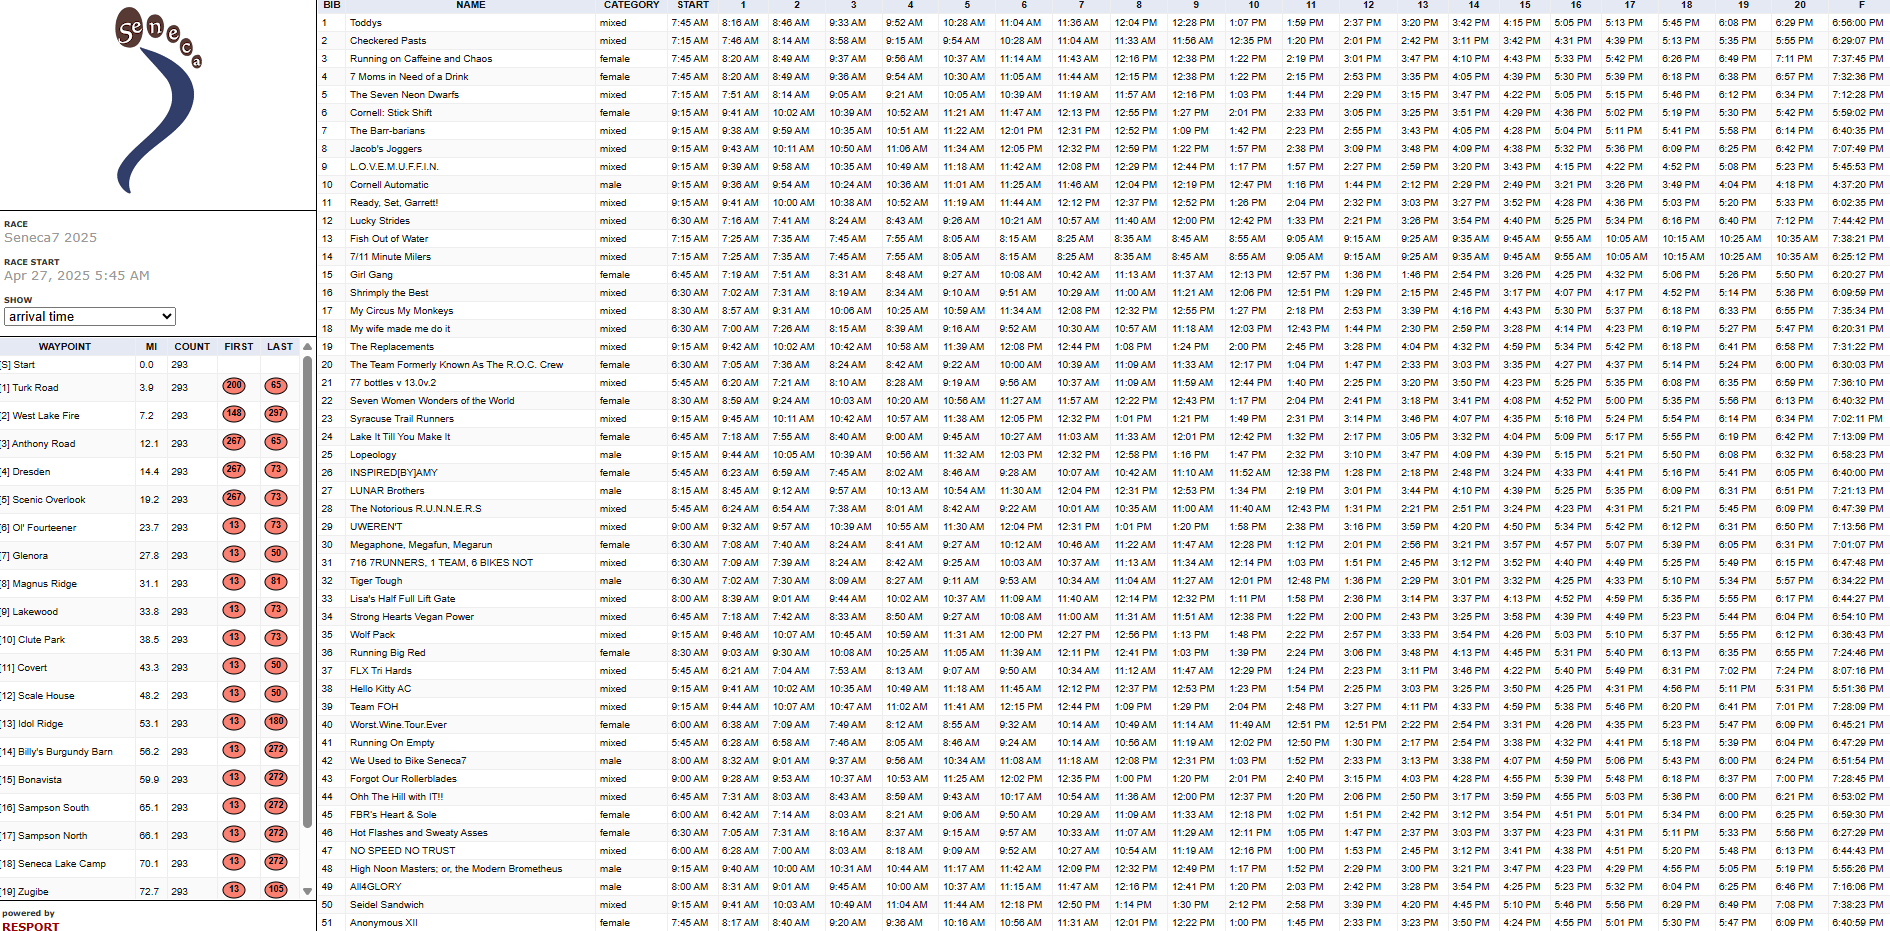The height and width of the screenshot is (931, 1890).
Task: Click team 'Lake It Till You Make It'
Action: [400, 437]
